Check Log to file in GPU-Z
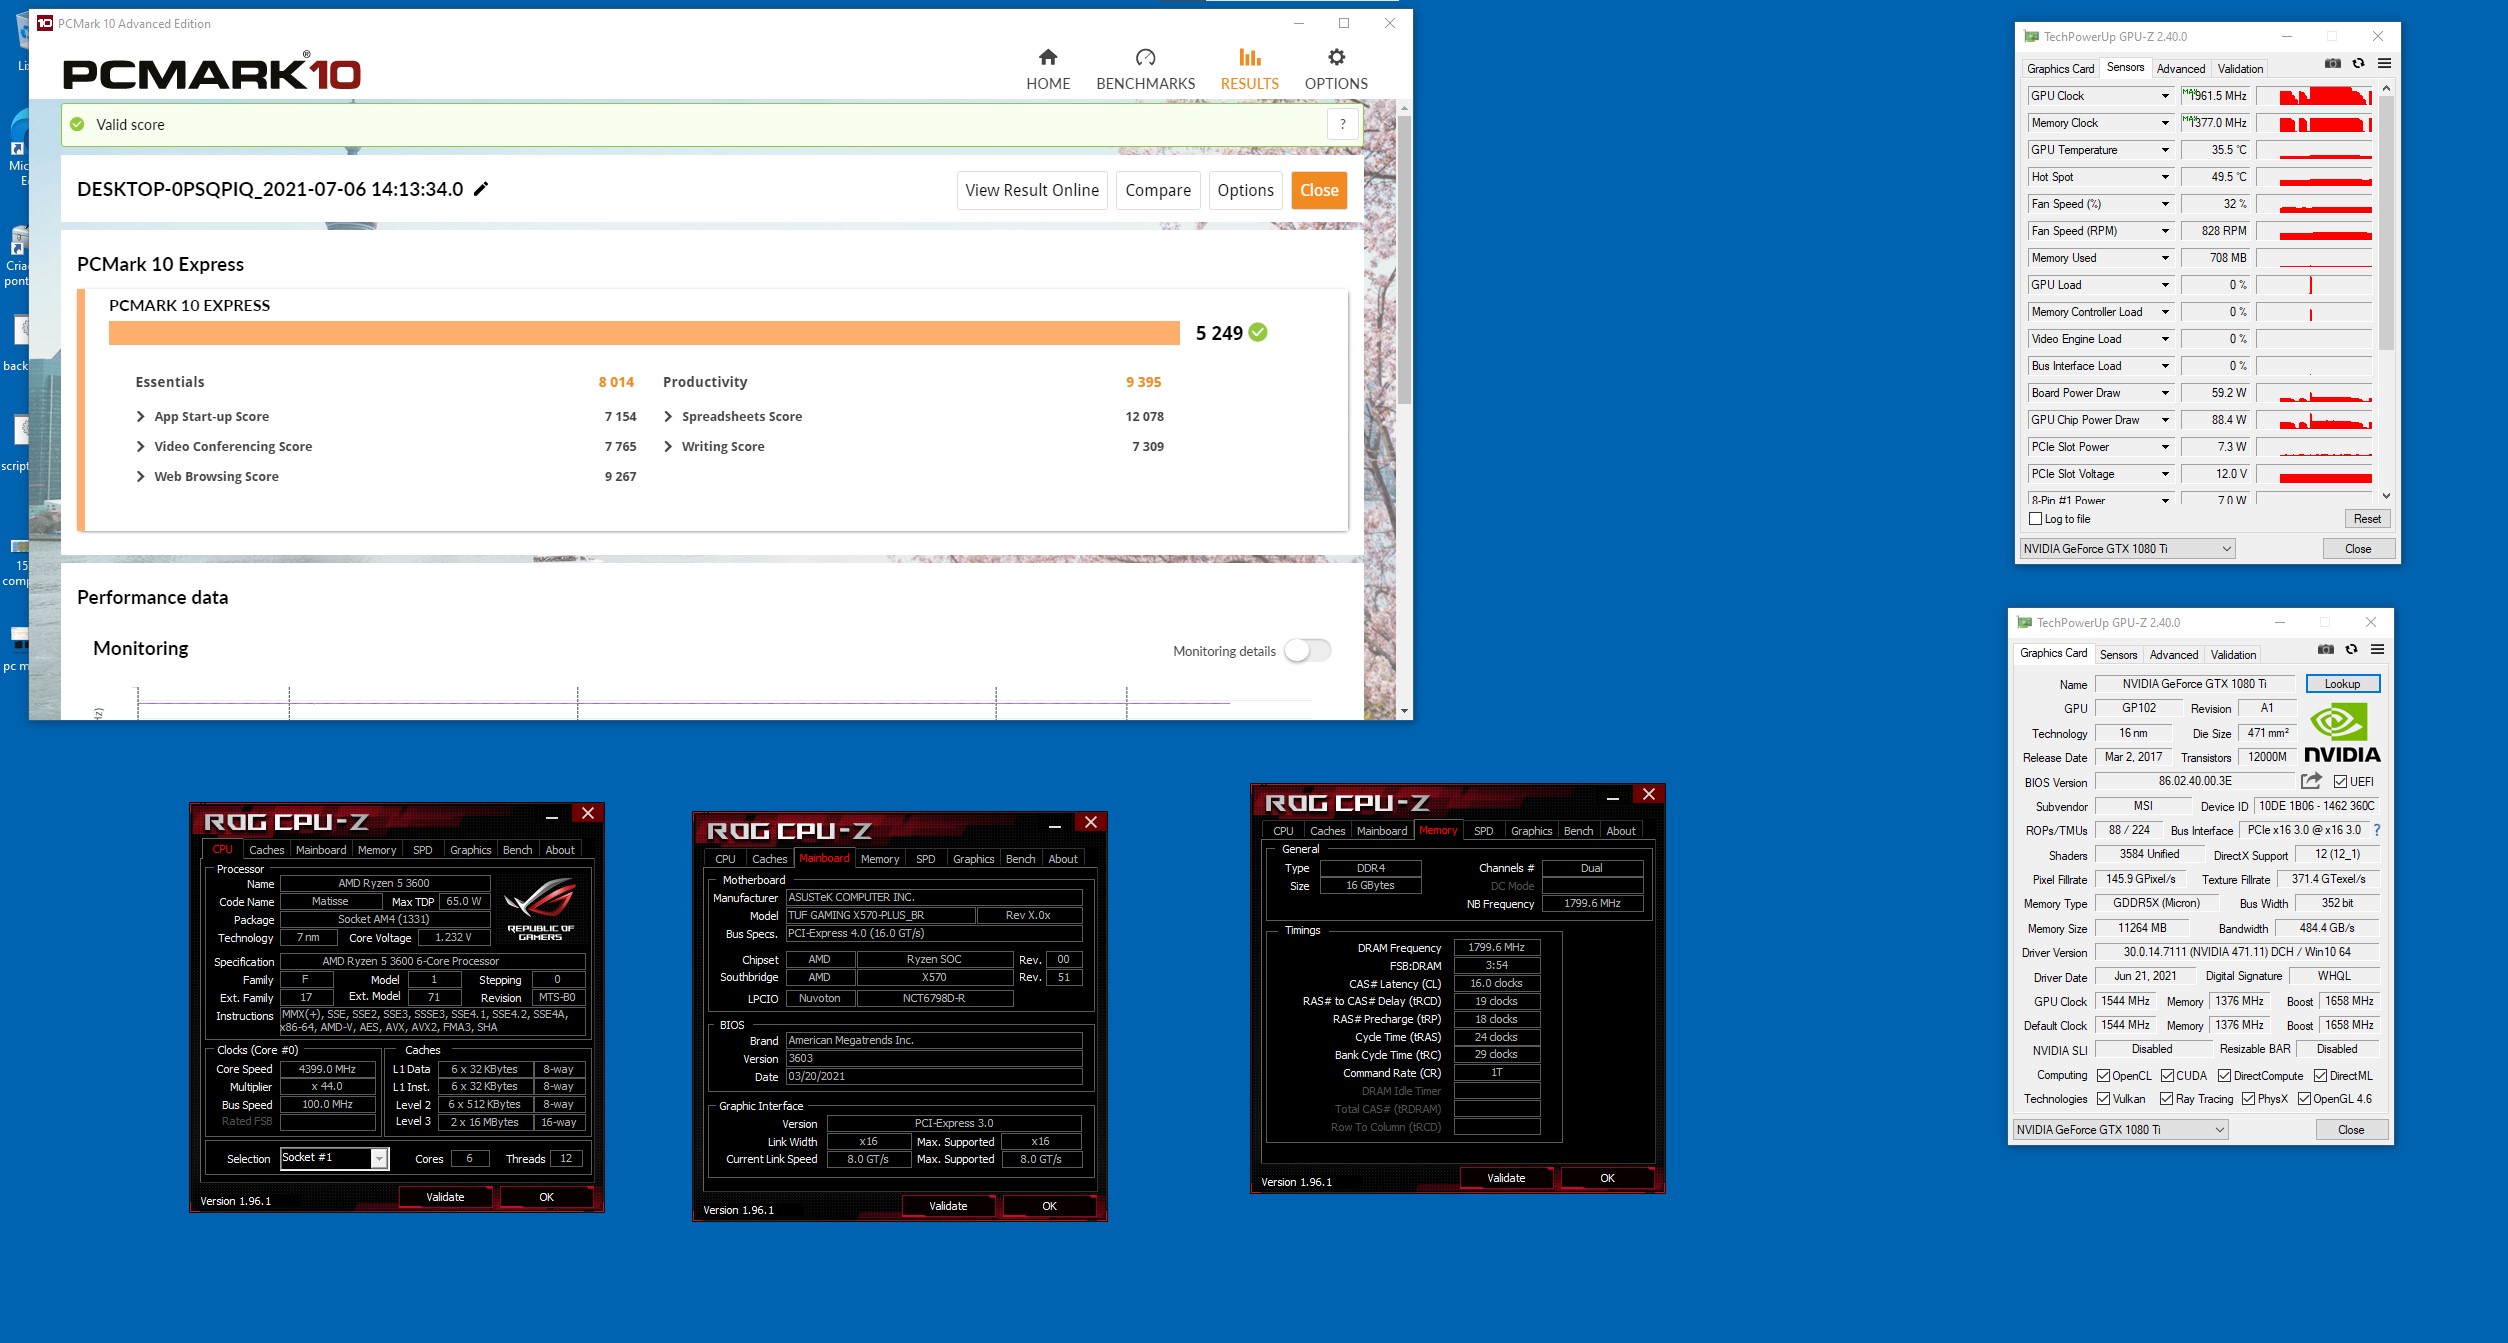2508x1343 pixels. pos(2035,519)
